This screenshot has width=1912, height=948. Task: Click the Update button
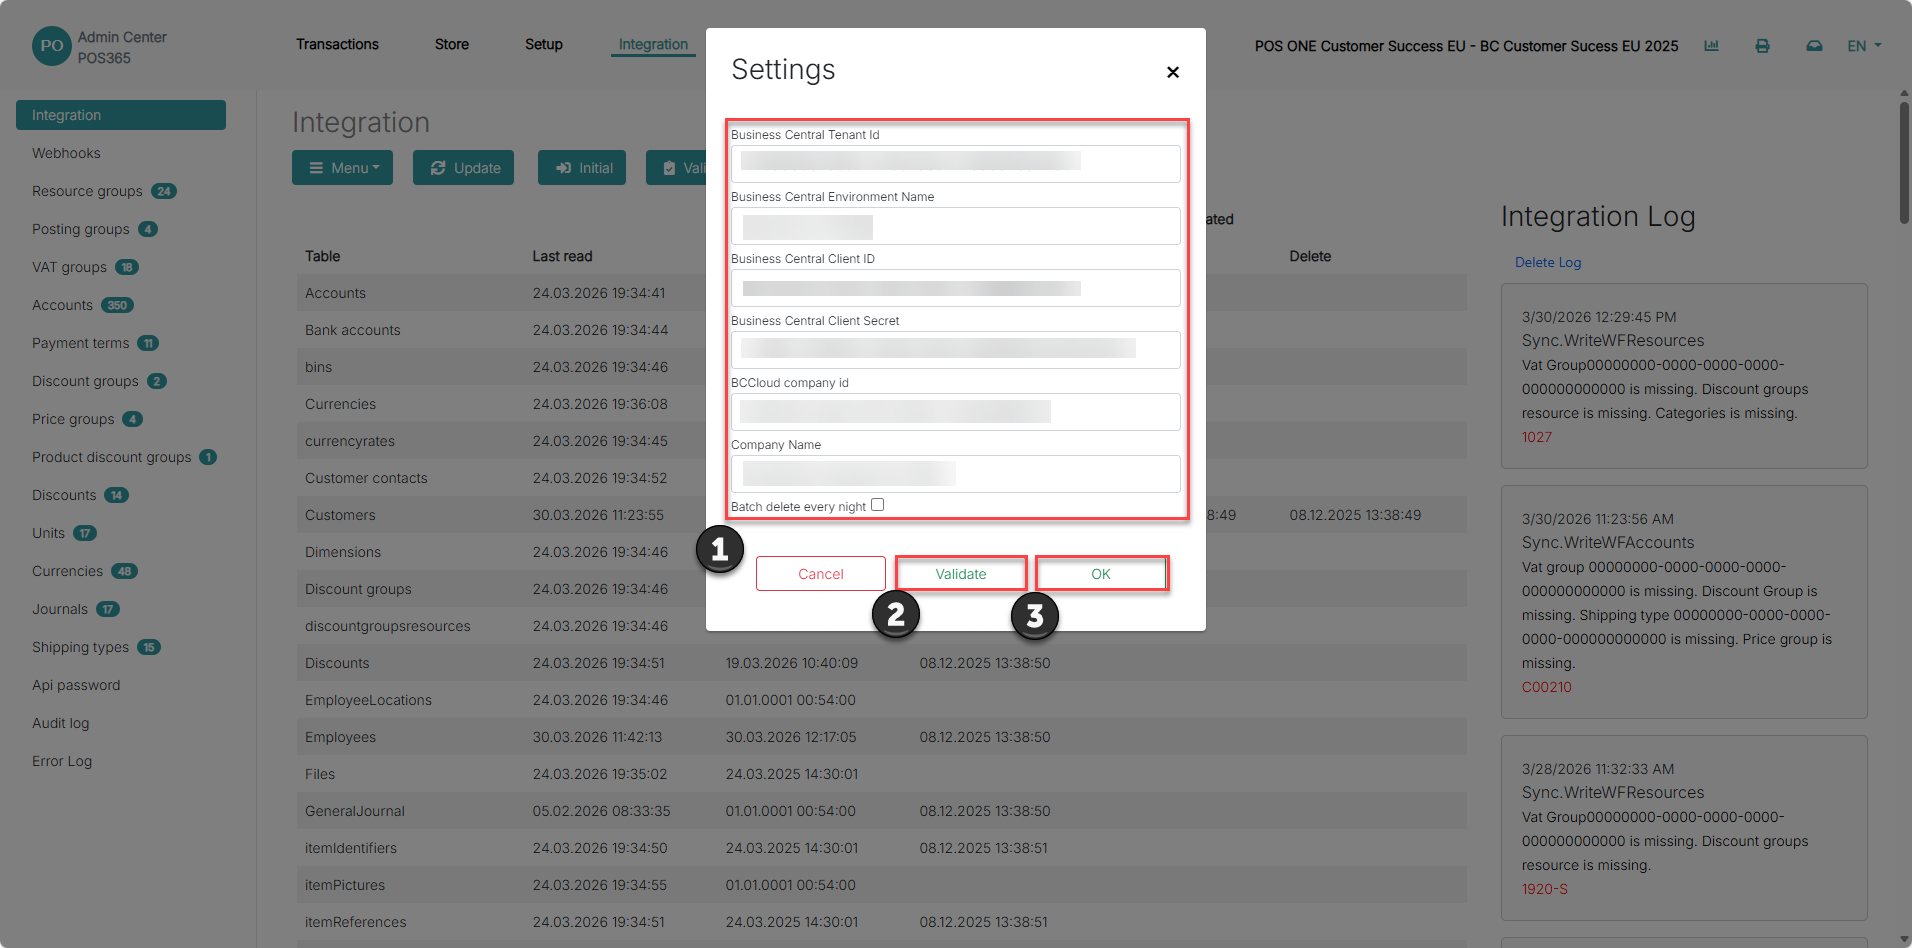tap(463, 168)
